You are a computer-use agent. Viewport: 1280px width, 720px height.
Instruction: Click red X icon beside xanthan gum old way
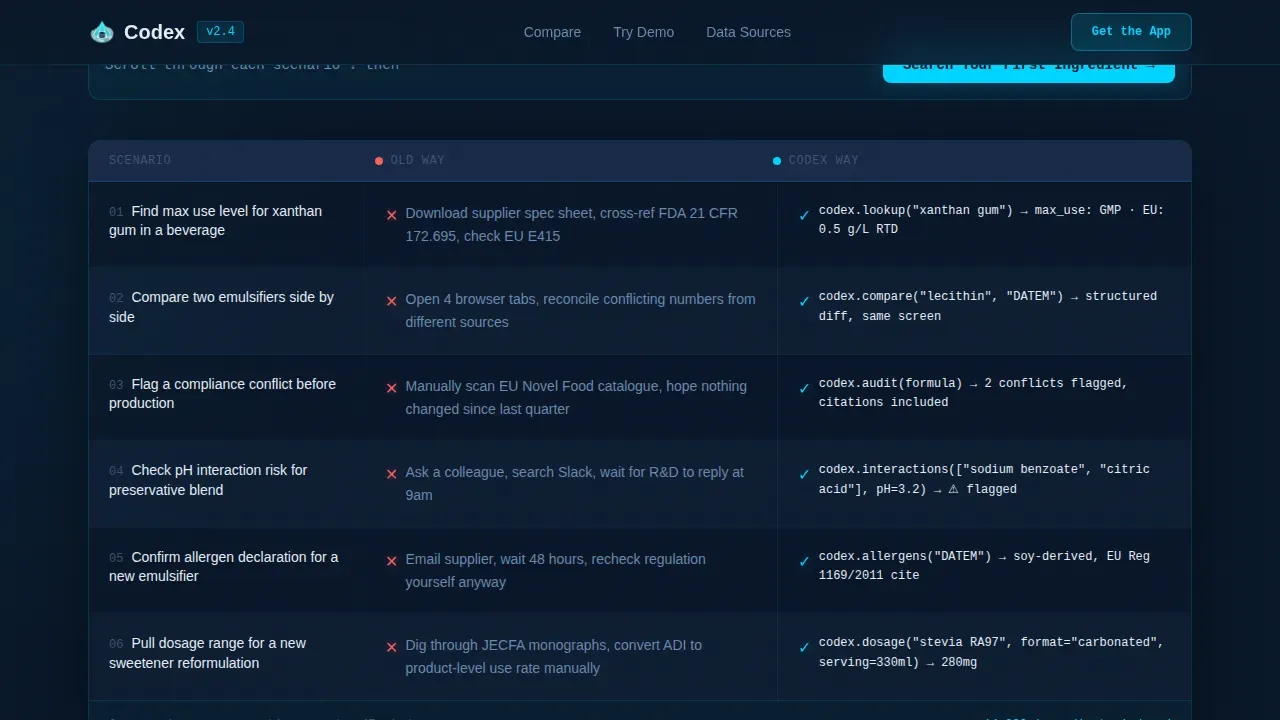(392, 214)
